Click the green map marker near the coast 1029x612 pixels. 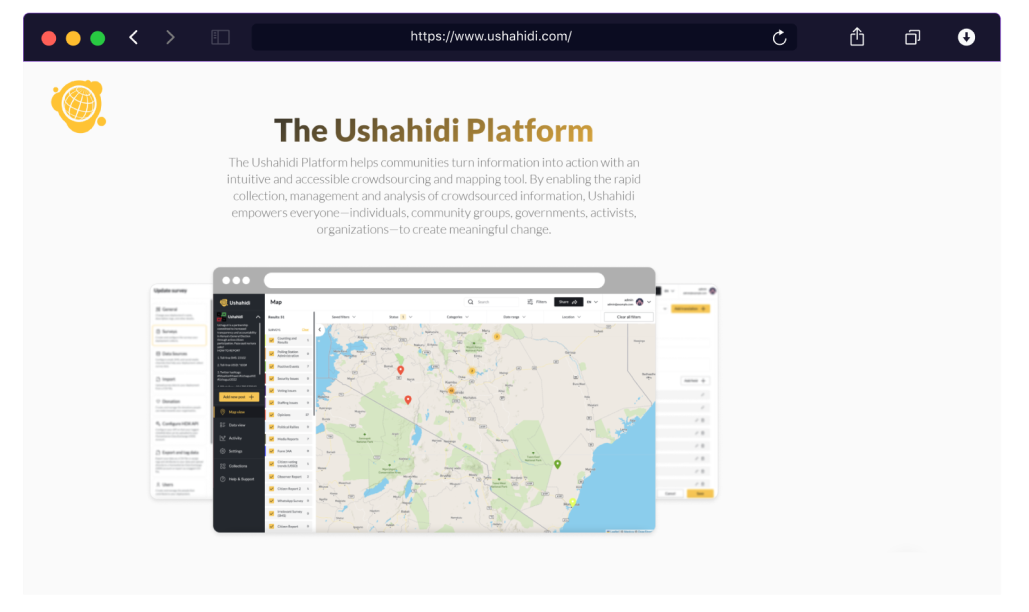[557, 464]
